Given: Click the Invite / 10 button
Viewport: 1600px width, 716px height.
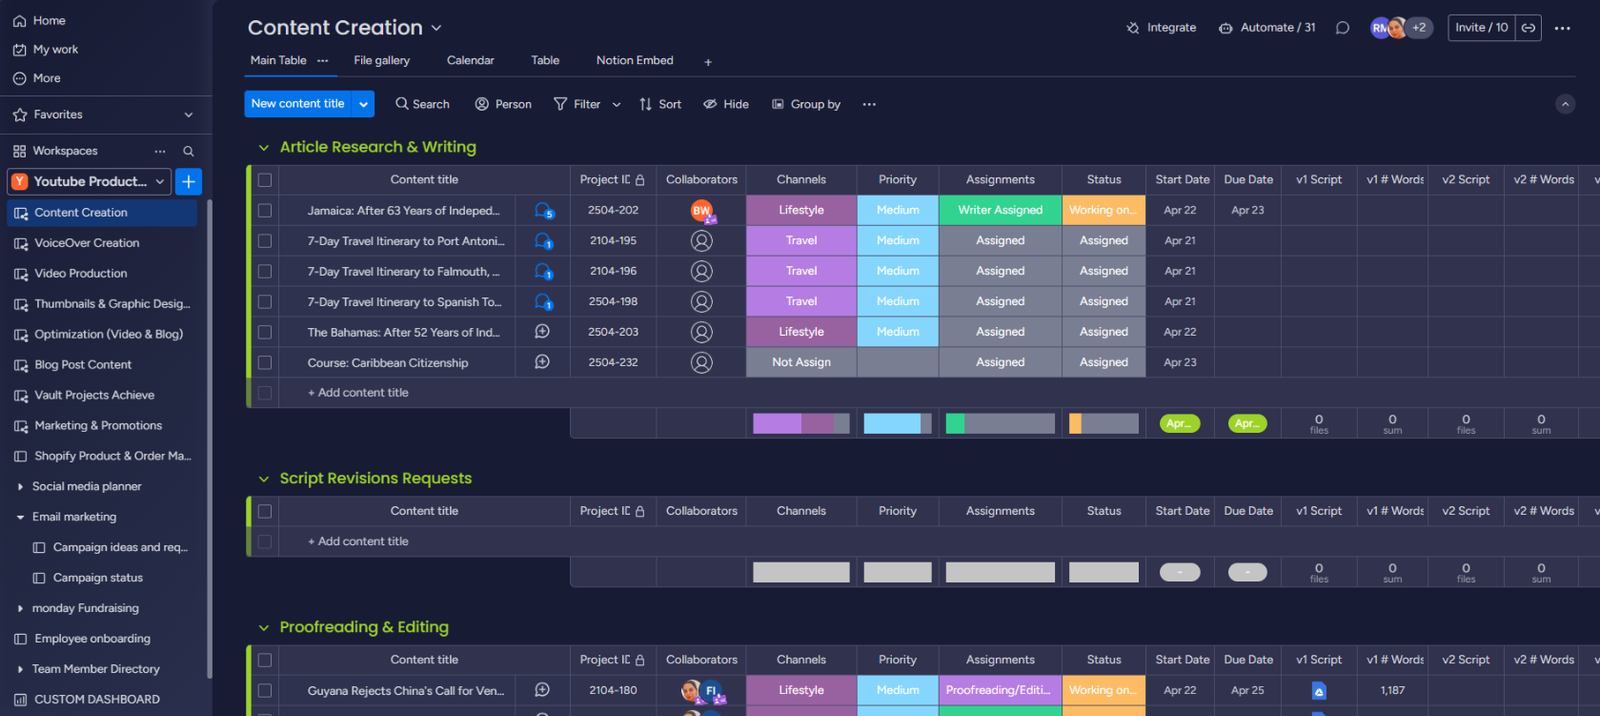Looking at the screenshot, I should pyautogui.click(x=1481, y=28).
